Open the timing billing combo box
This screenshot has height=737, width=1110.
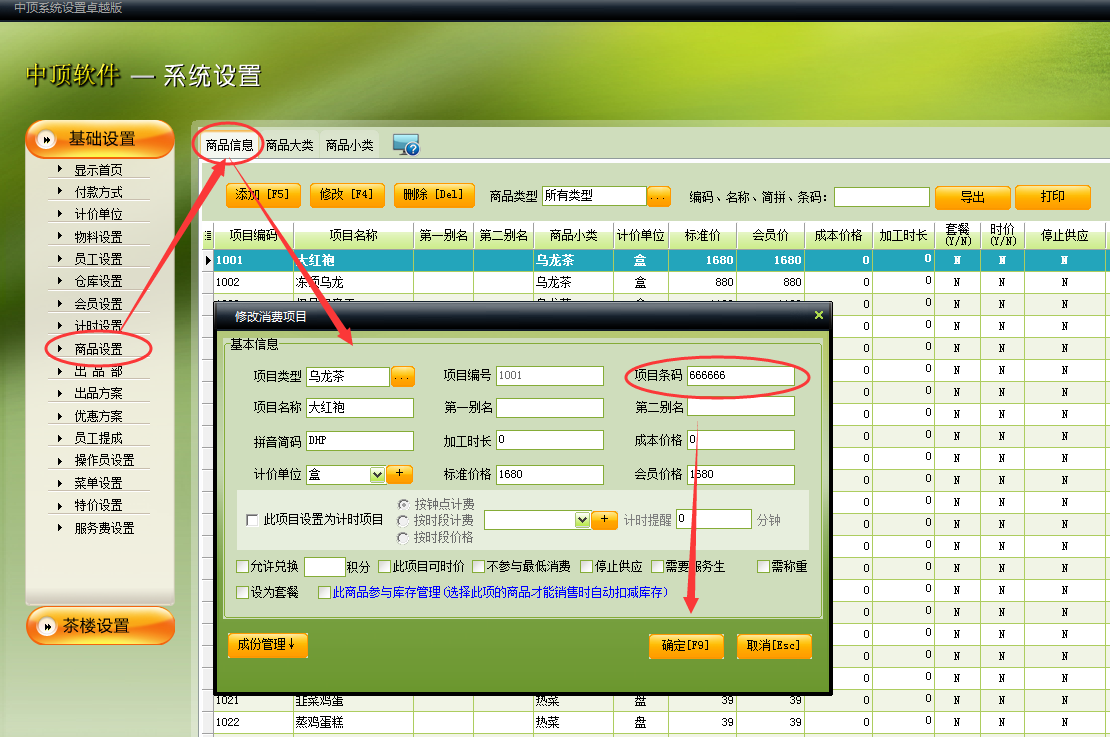[x=582, y=520]
